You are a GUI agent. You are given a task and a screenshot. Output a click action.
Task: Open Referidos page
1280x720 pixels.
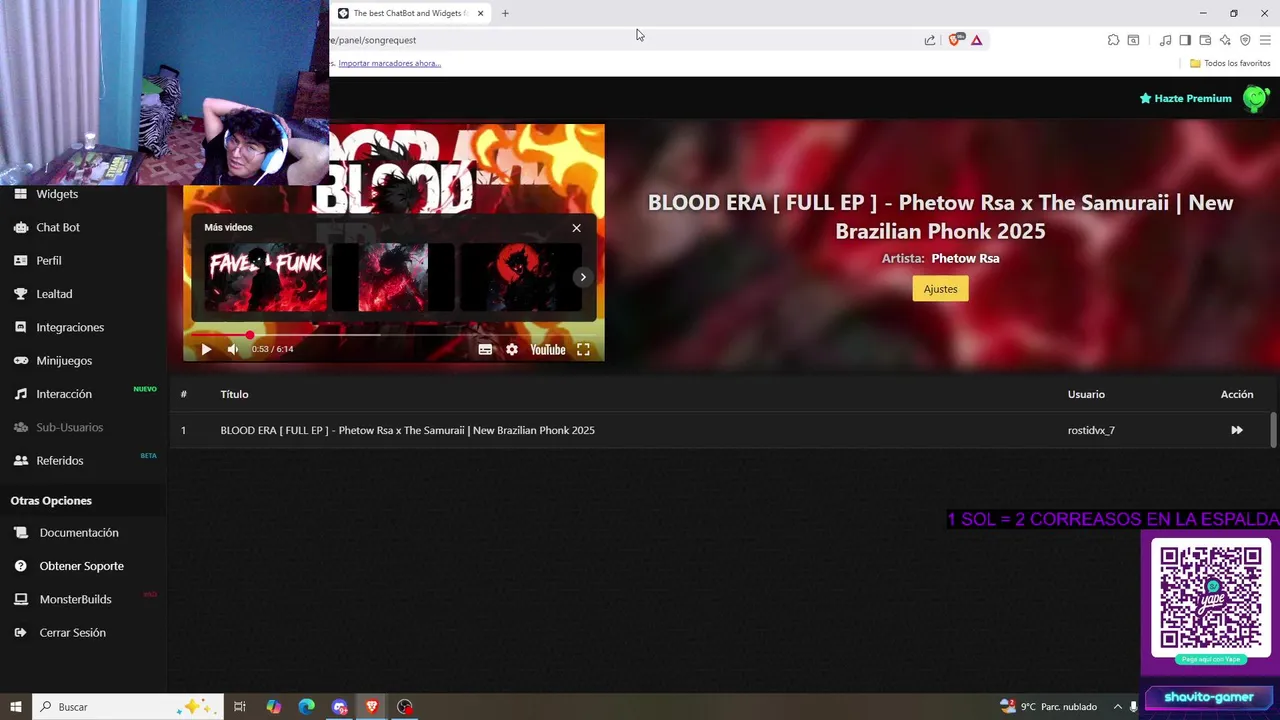(60, 460)
